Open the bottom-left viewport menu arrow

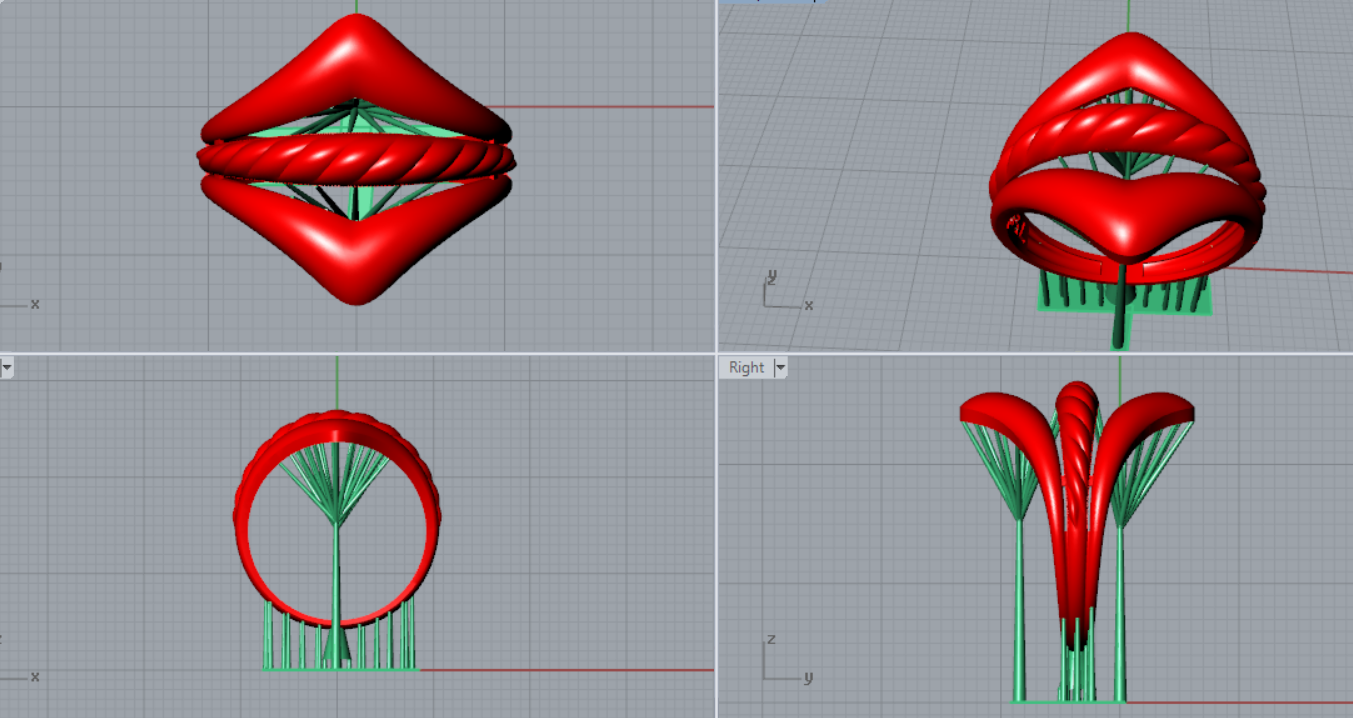[x=7, y=368]
